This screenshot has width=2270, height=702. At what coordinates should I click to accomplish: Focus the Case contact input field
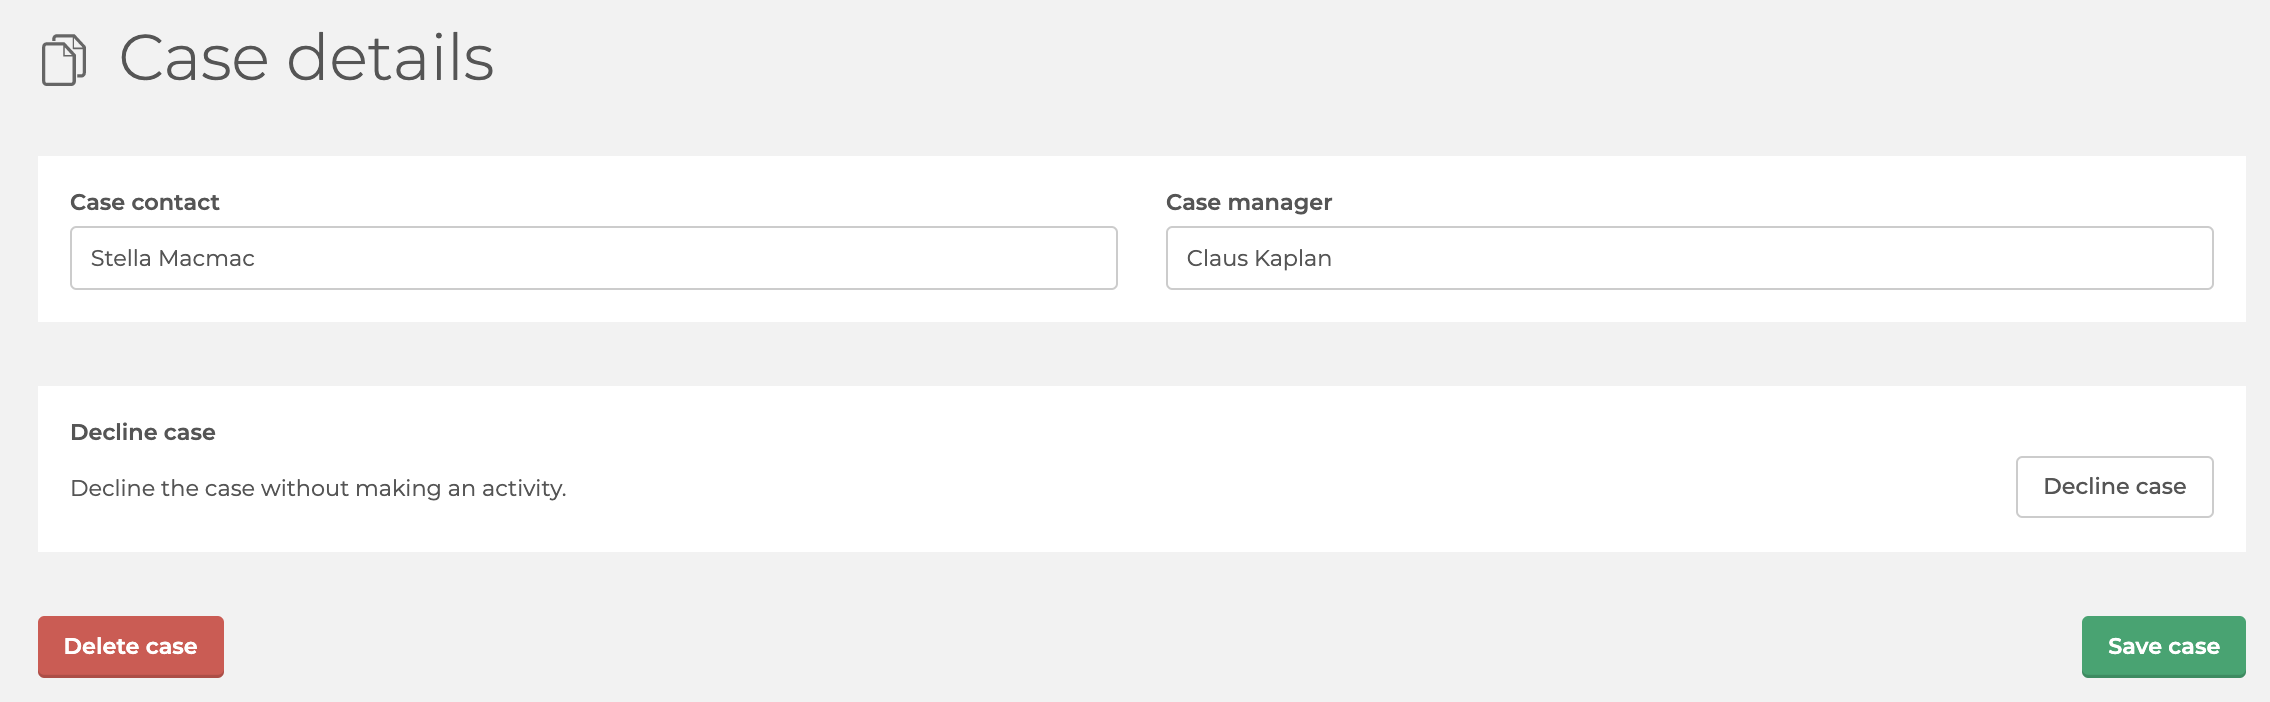click(593, 258)
